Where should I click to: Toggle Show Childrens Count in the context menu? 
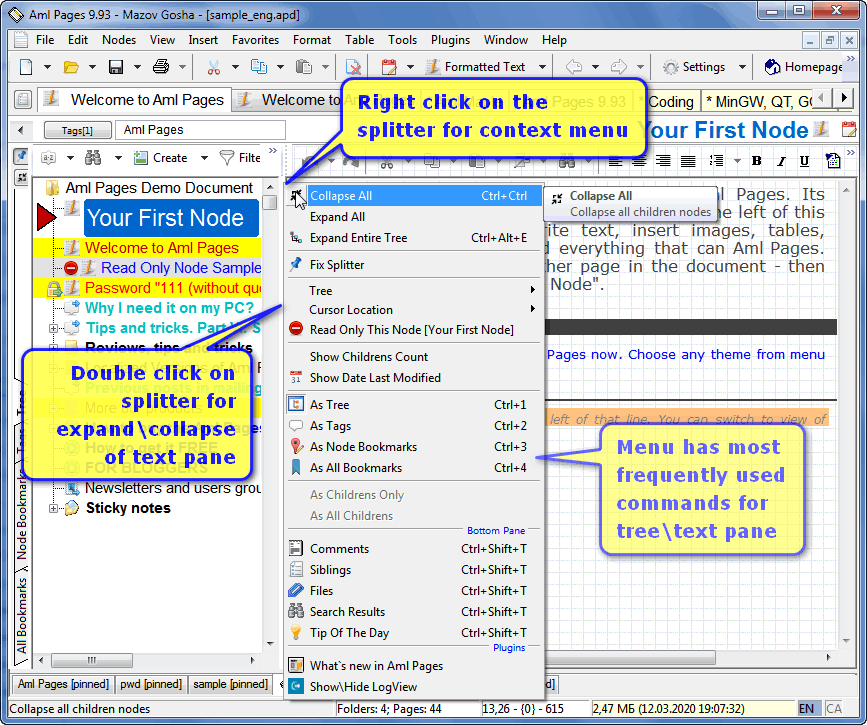tap(414, 357)
